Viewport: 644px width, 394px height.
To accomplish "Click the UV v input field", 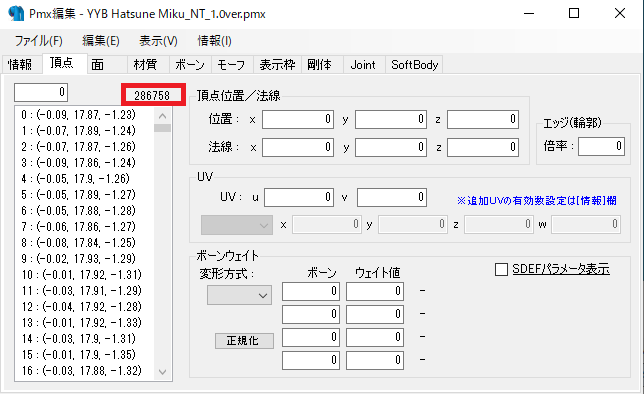I will coord(391,197).
